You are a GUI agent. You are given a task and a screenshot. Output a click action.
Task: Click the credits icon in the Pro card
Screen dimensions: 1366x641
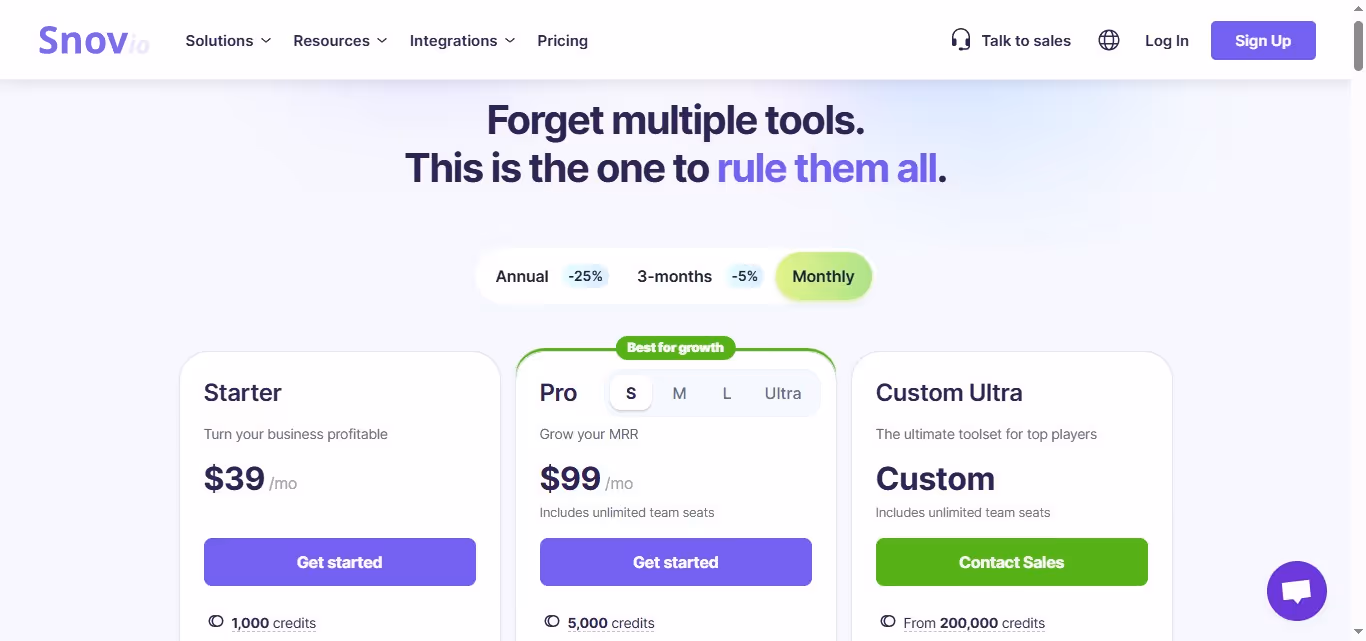(551, 621)
